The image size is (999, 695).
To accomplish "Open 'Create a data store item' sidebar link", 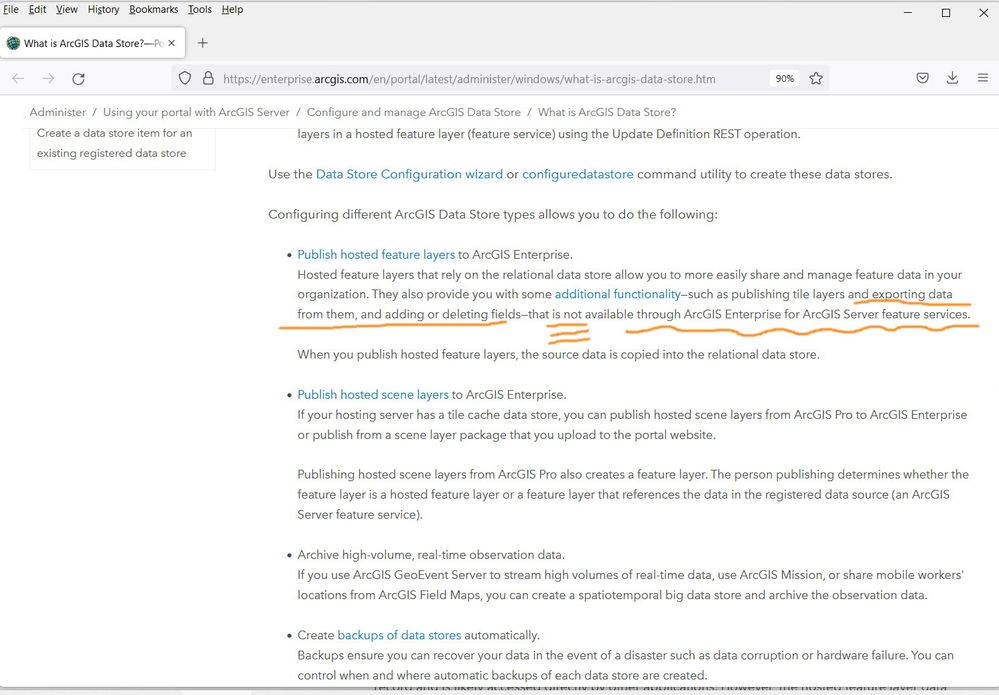I will (114, 143).
